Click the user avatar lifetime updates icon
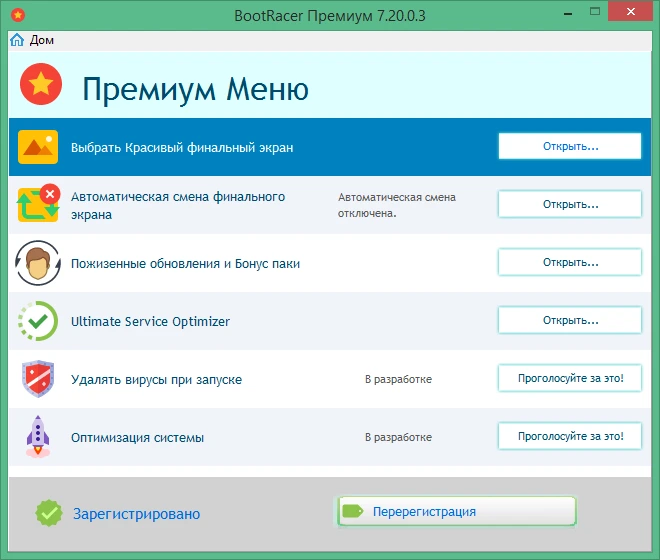Image resolution: width=660 pixels, height=560 pixels. coord(38,263)
